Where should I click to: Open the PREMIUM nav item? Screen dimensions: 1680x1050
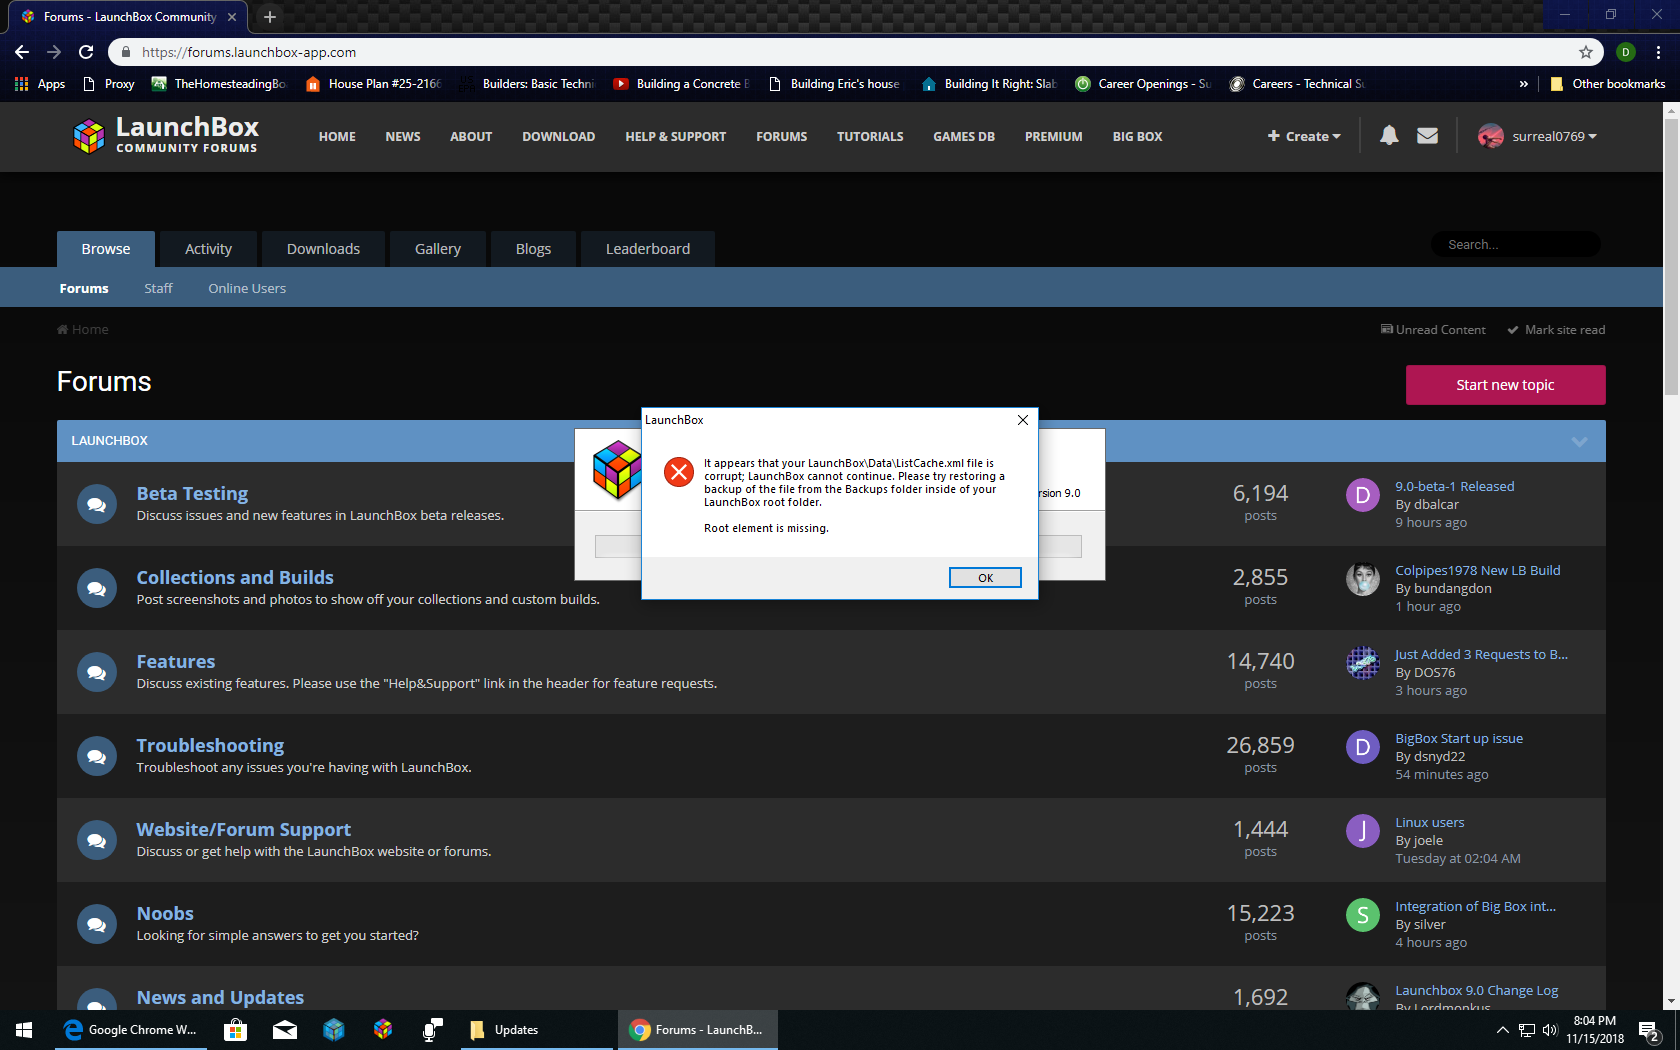(1053, 137)
